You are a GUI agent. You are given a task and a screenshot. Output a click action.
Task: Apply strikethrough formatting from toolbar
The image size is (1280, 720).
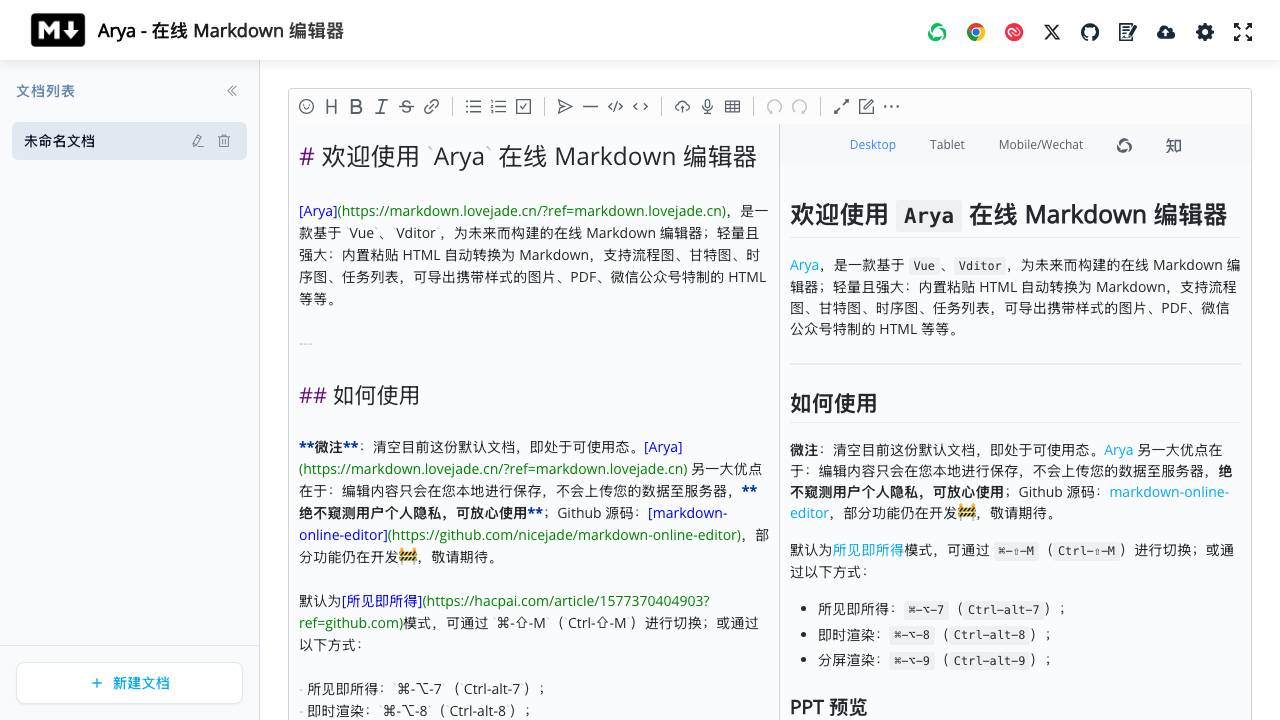click(x=406, y=106)
